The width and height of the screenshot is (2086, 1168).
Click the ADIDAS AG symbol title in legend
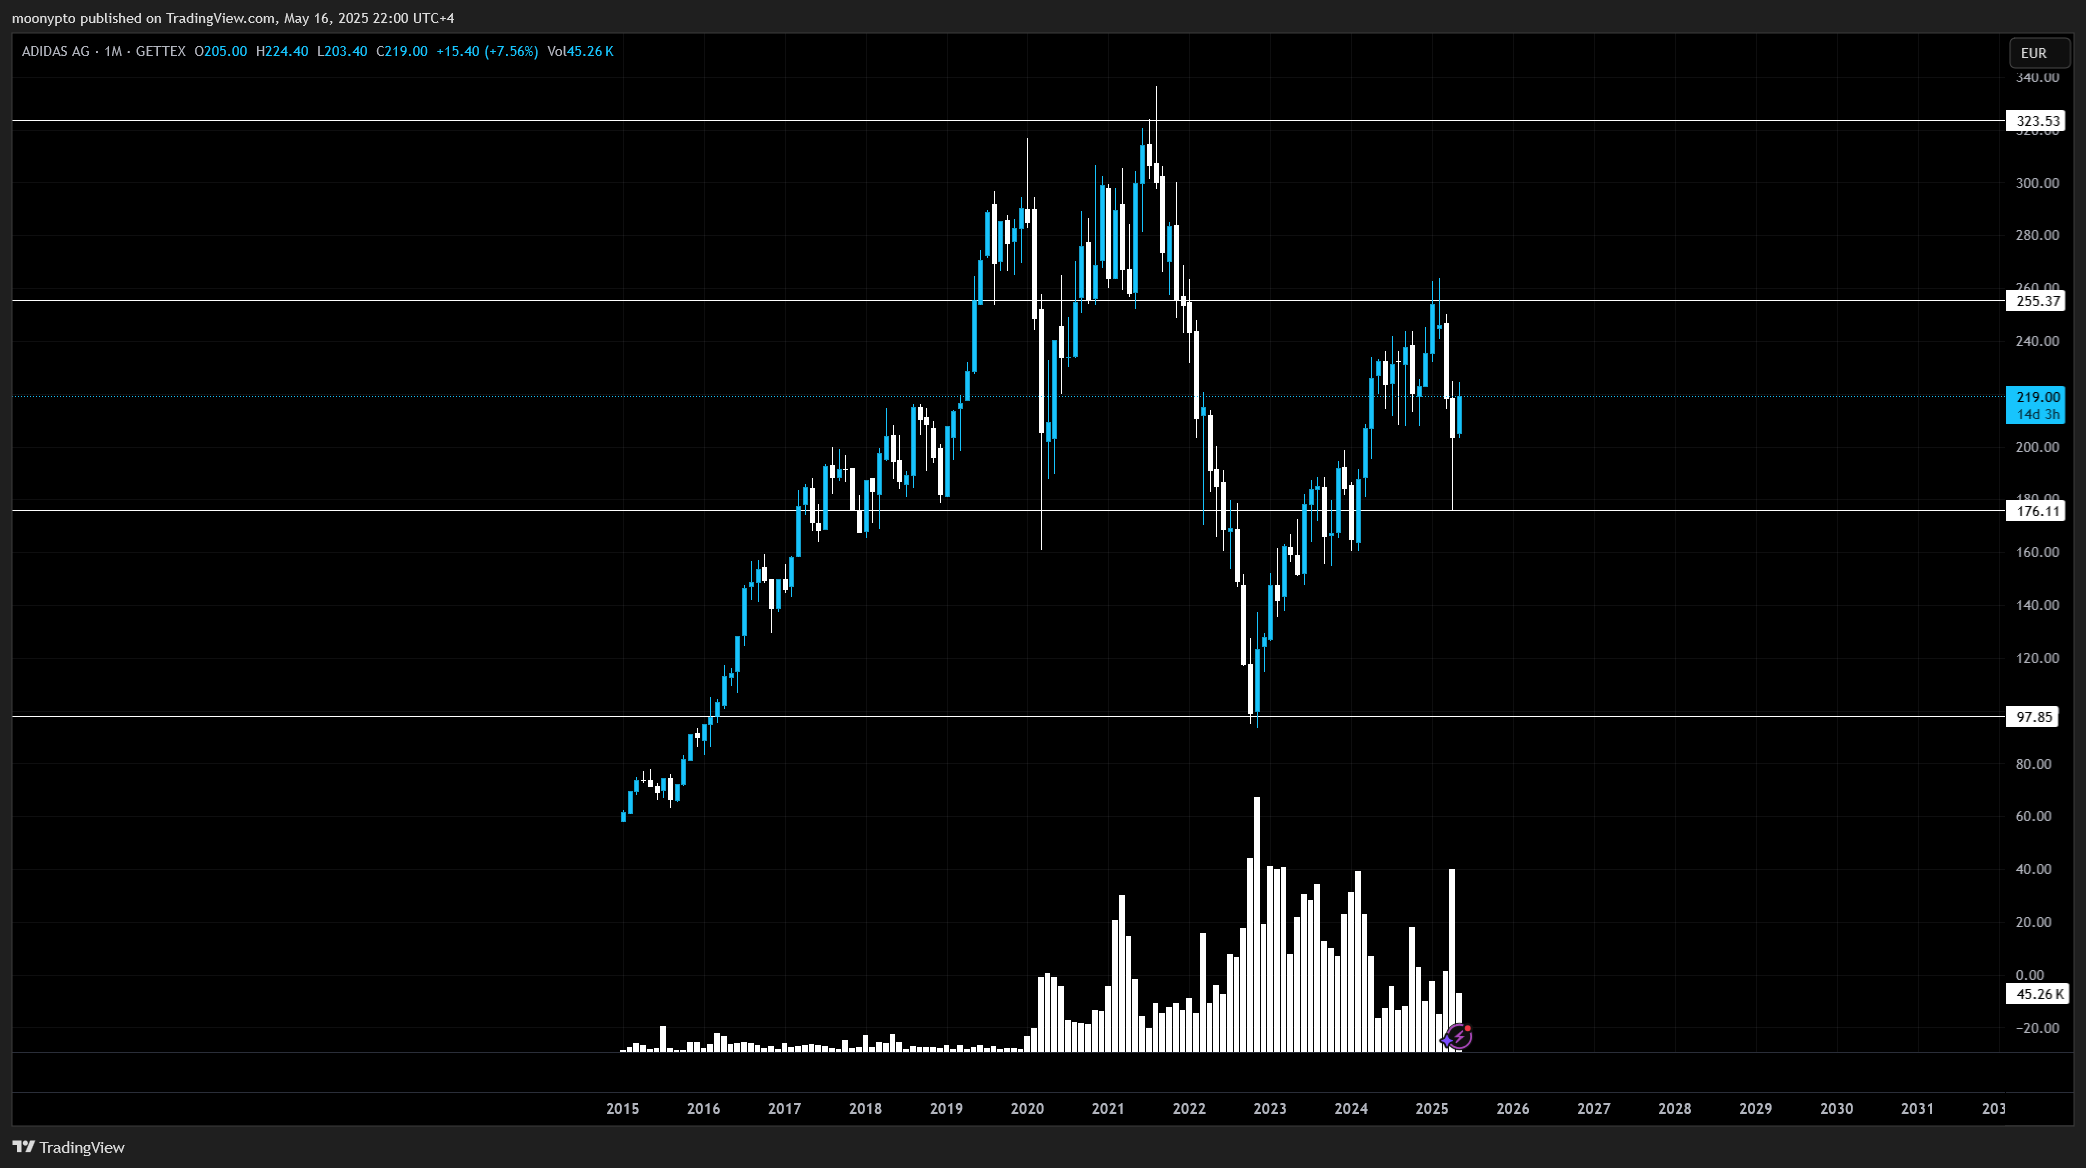point(56,51)
